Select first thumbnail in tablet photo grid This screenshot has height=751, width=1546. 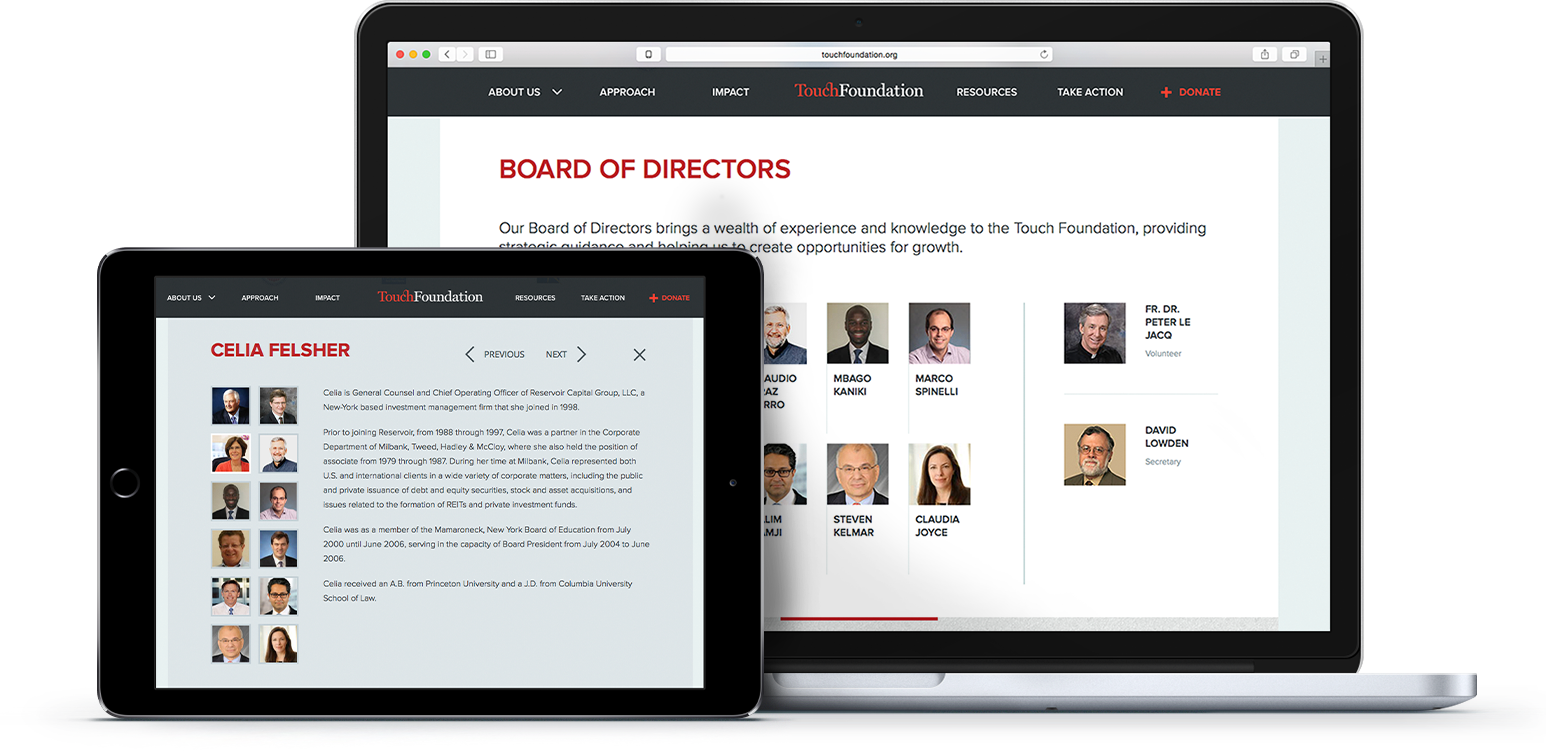point(231,406)
